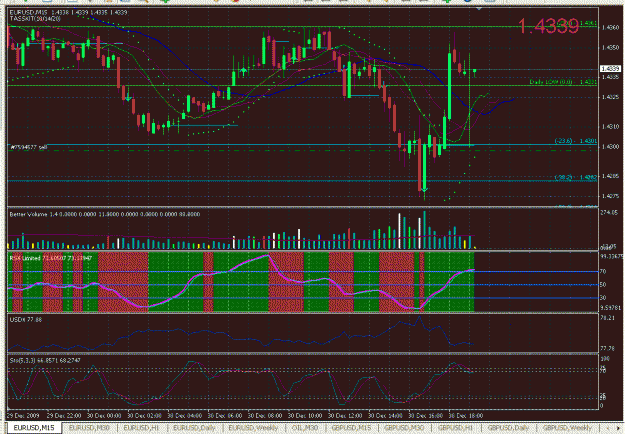Switch to the OIL,M30 chart tab
This screenshot has width=625, height=434.
[305, 428]
